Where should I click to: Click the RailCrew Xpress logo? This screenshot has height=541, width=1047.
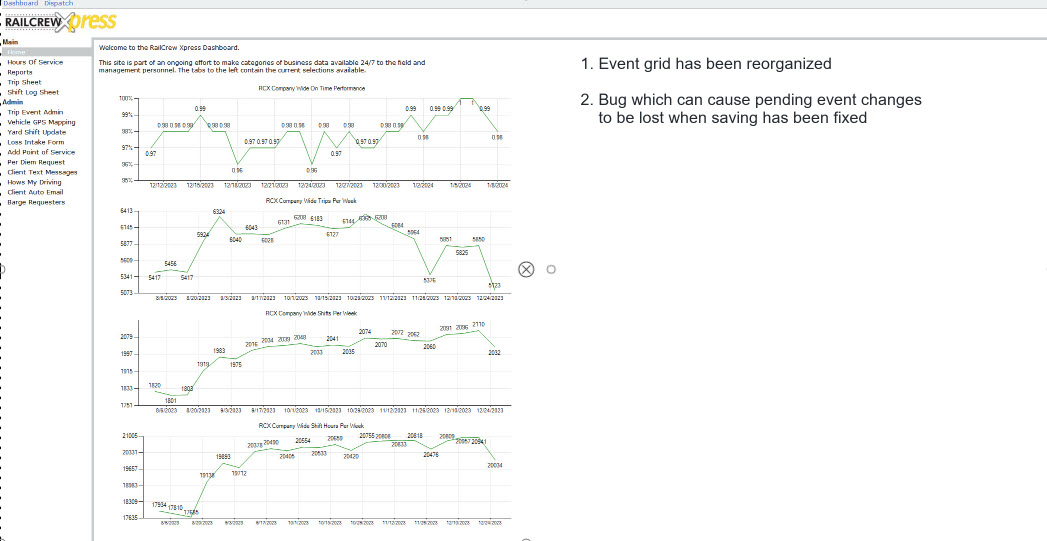[61, 23]
